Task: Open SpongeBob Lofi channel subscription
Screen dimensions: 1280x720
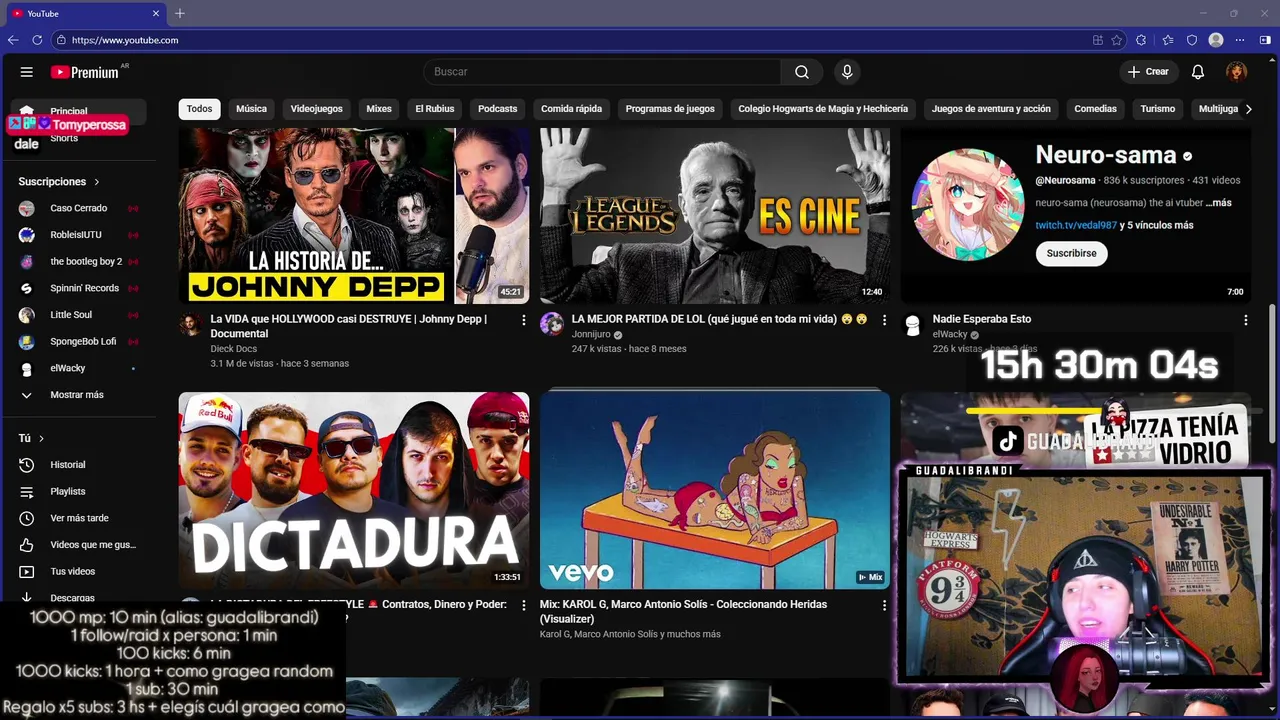Action: (x=82, y=341)
